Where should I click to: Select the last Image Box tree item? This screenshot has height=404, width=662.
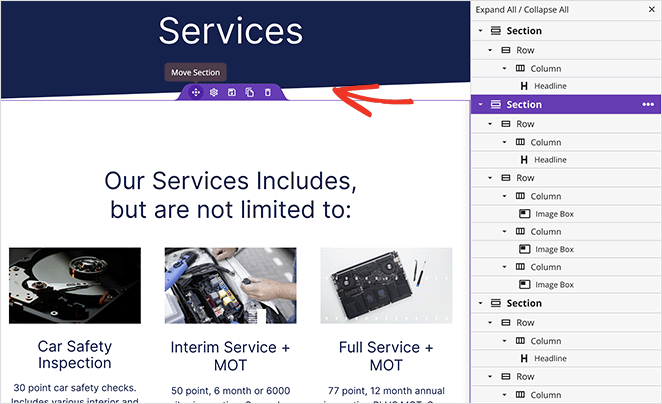pos(554,285)
